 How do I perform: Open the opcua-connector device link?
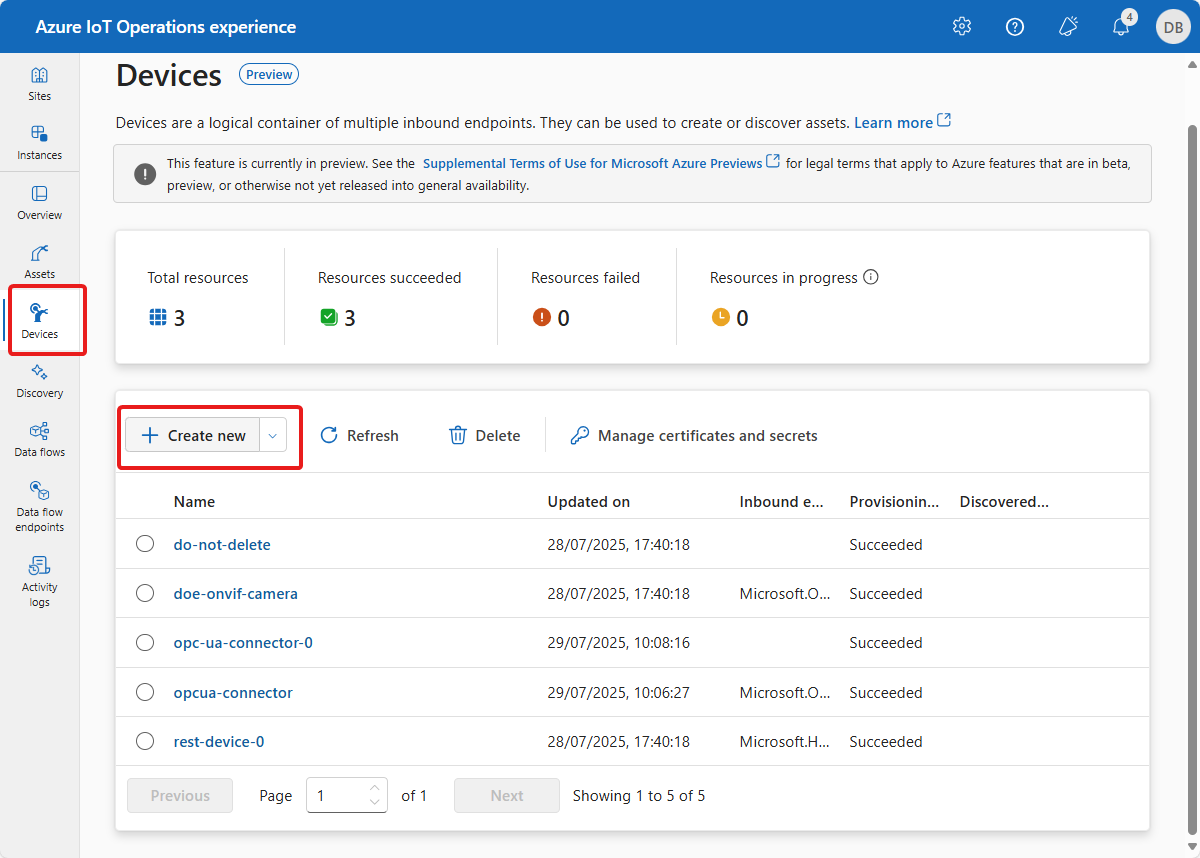tap(233, 692)
